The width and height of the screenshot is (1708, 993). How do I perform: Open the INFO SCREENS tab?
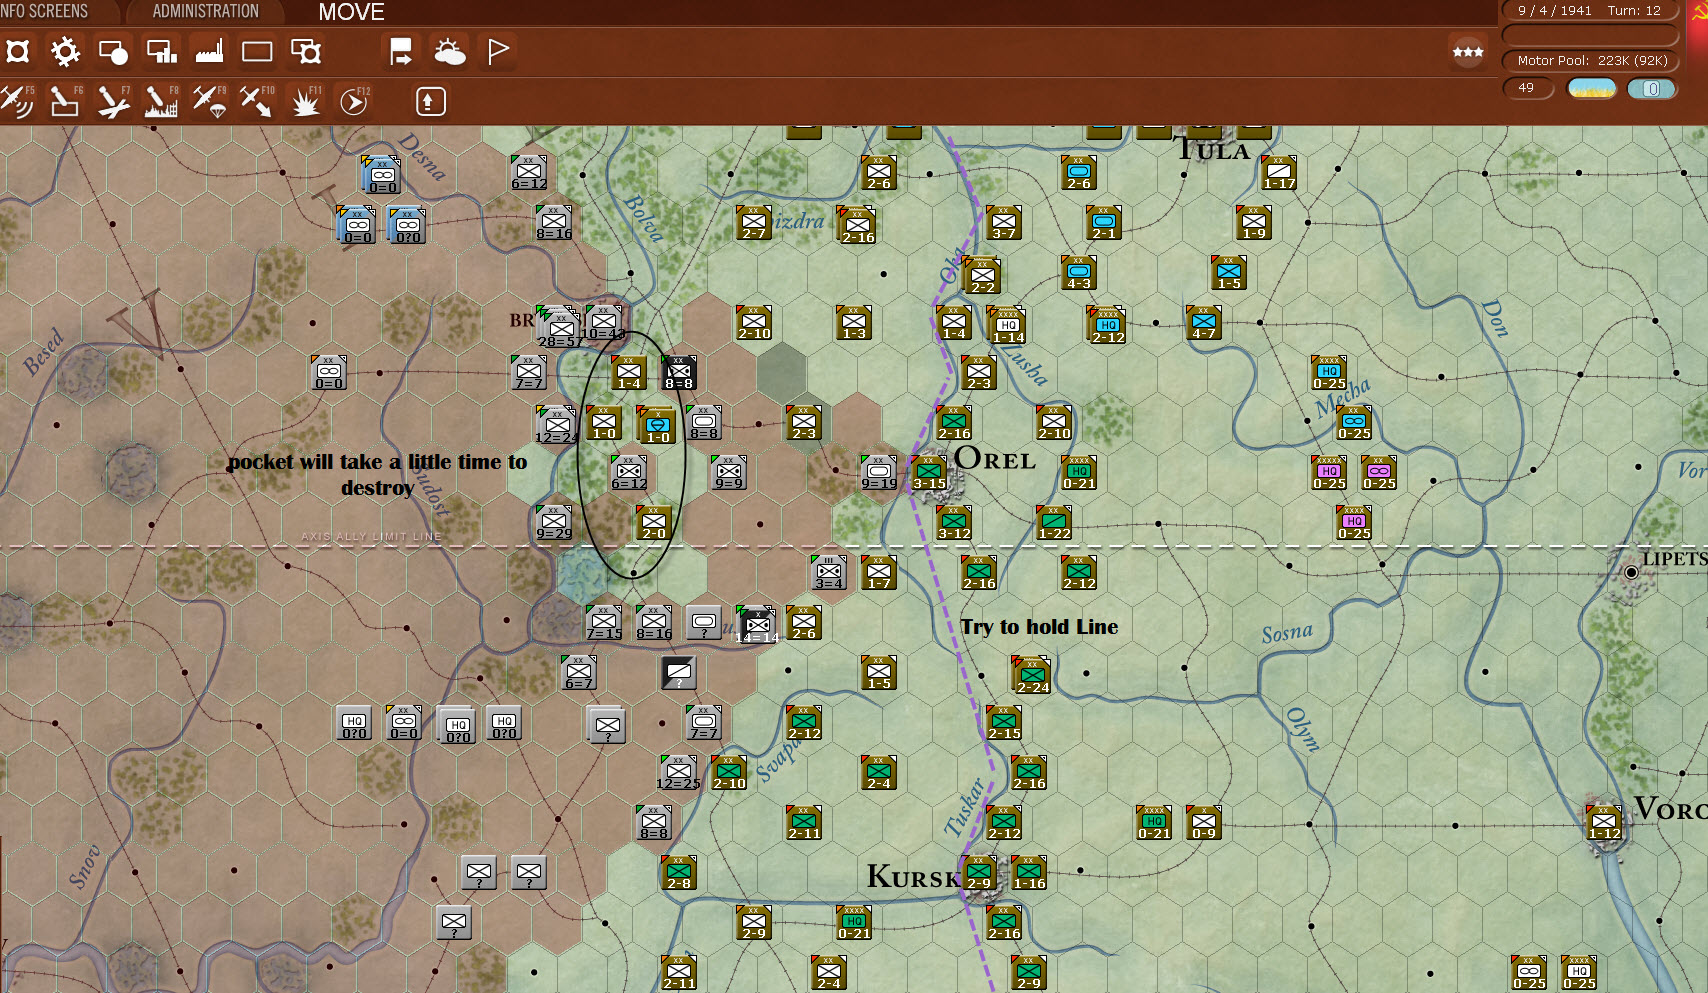click(45, 11)
